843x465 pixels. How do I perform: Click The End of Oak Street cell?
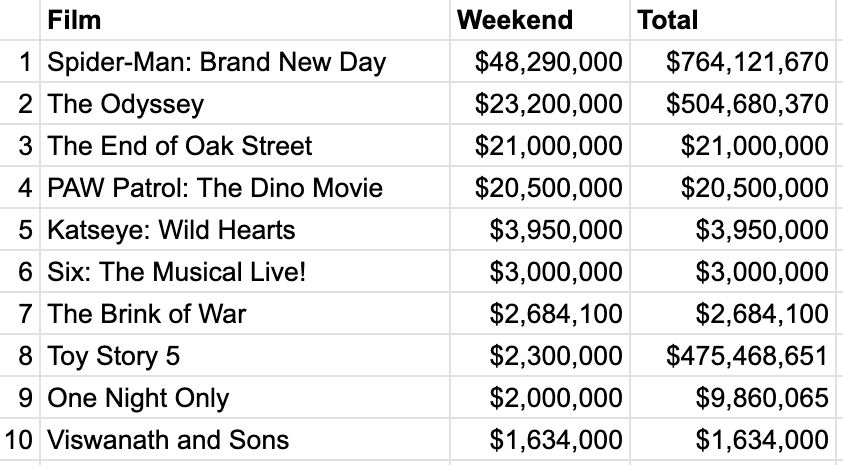point(245,145)
